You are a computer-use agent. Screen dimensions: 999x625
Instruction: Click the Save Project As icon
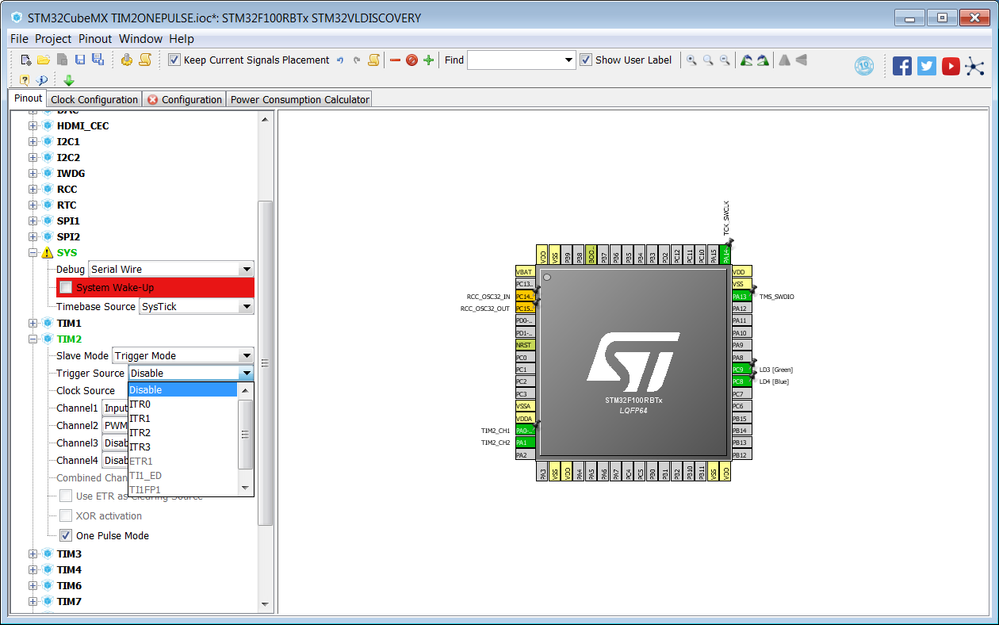pyautogui.click(x=98, y=60)
